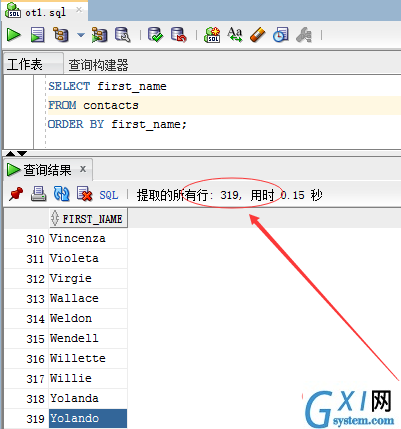This screenshot has width=401, height=429.
Task: Select the Vincenza cell
Action: point(88,239)
